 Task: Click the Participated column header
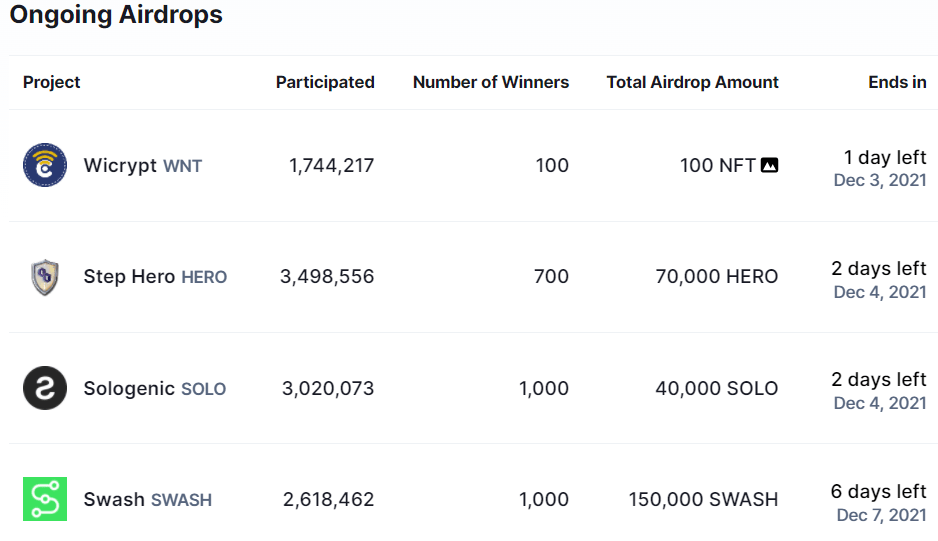pos(325,83)
